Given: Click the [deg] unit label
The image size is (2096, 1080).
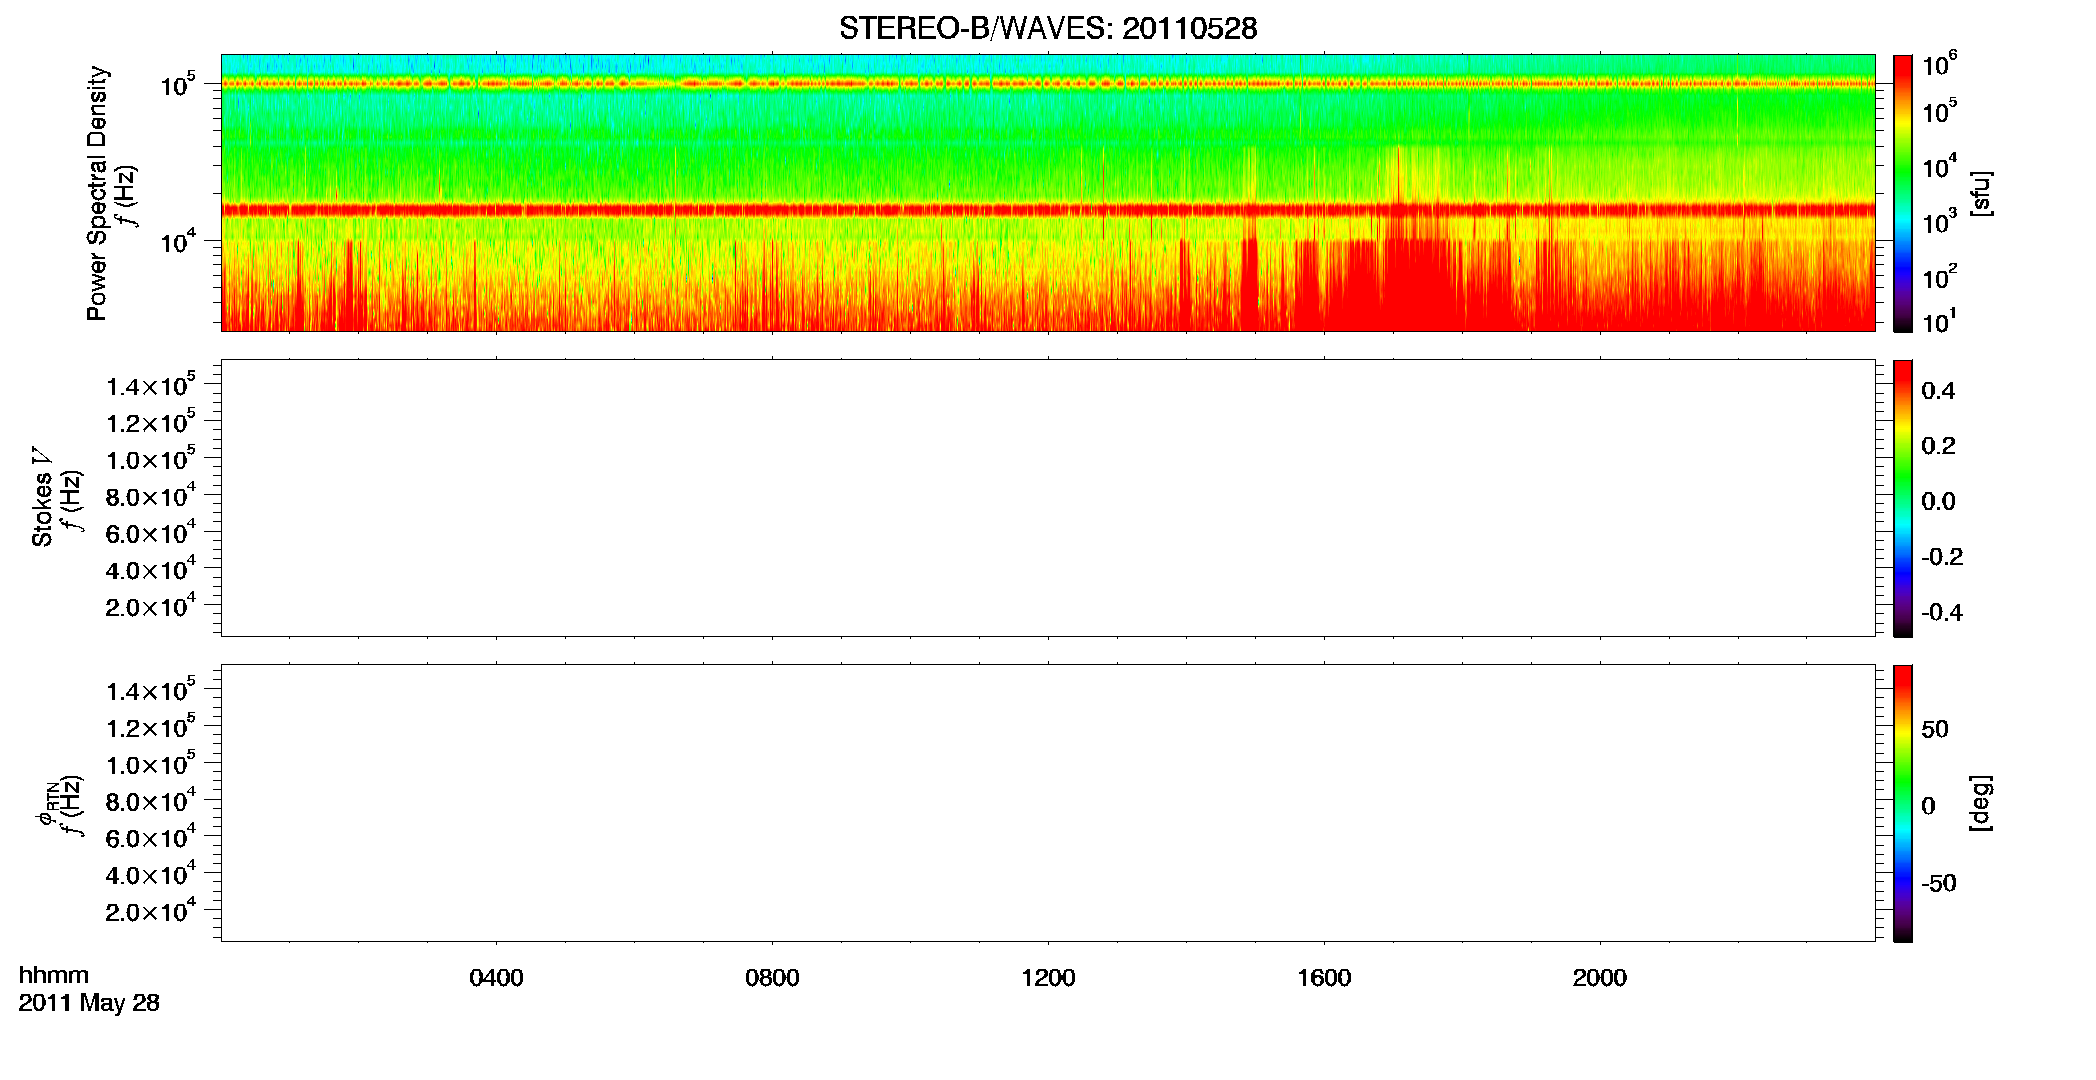Looking at the screenshot, I should [x=1981, y=803].
